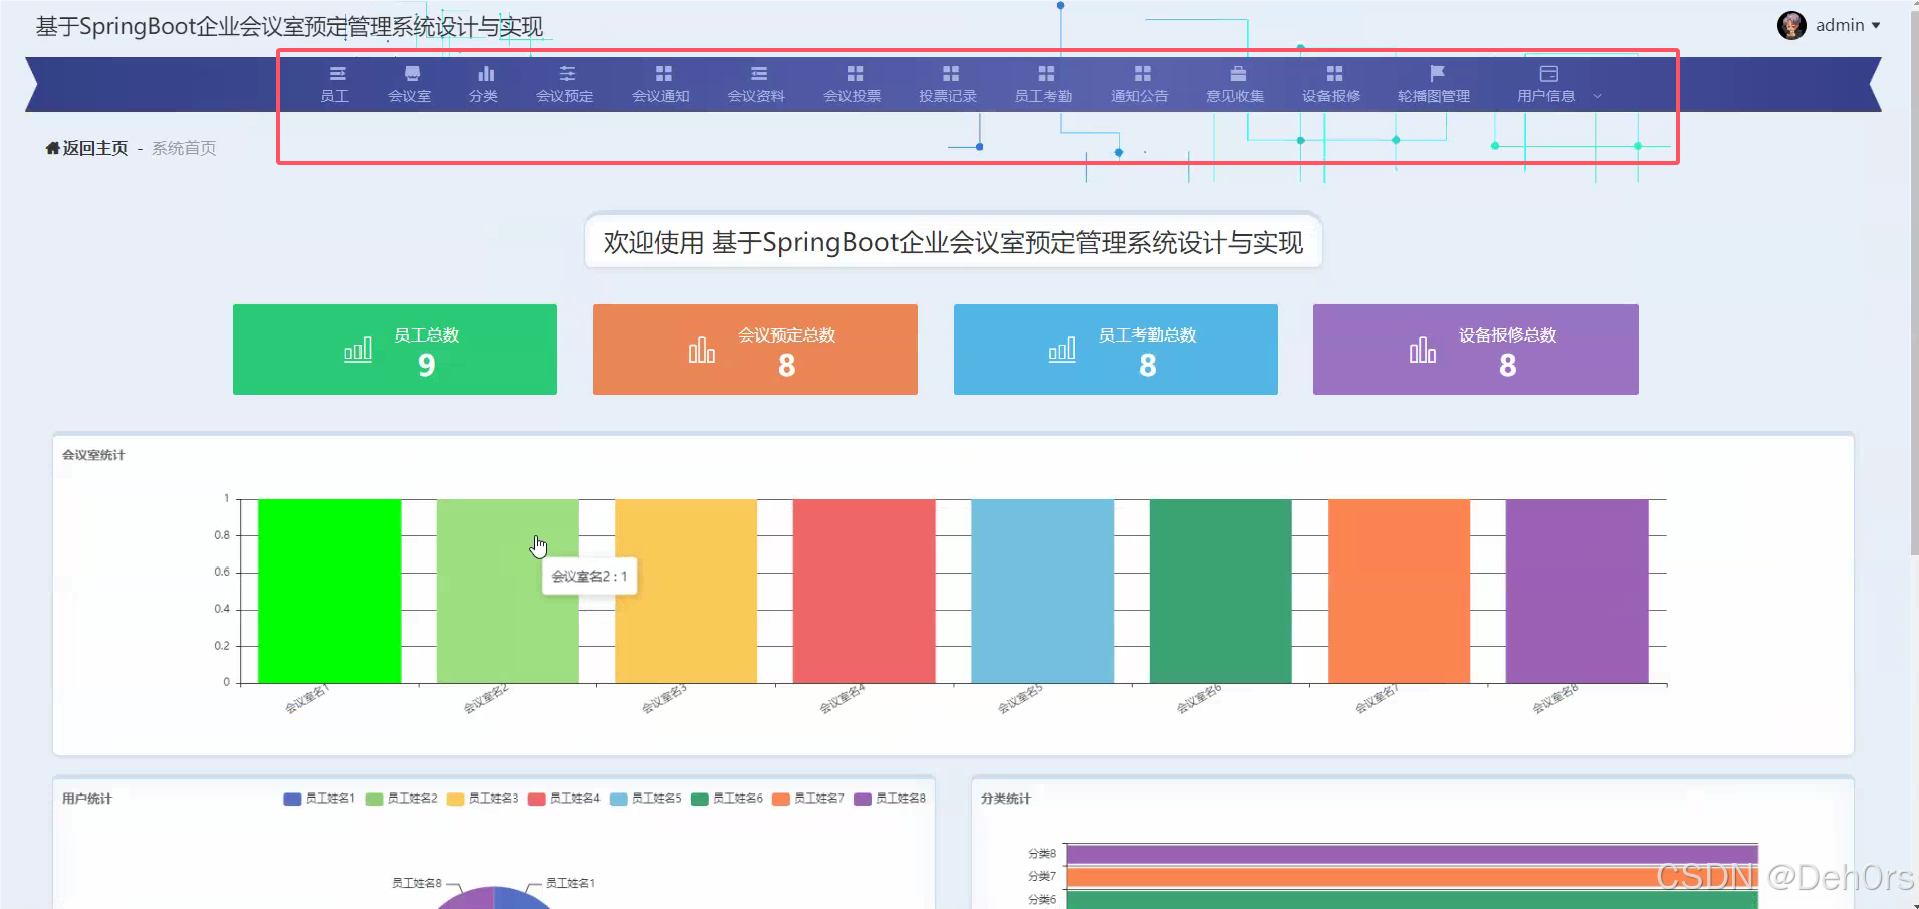
Task: Click the orange 会议预定总数 card
Action: pos(755,349)
